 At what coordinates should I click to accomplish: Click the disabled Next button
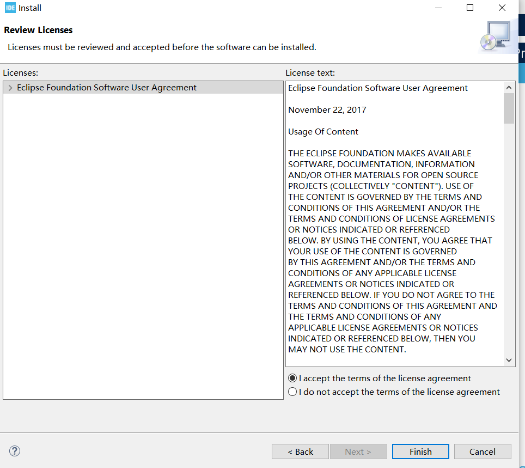[x=358, y=452]
